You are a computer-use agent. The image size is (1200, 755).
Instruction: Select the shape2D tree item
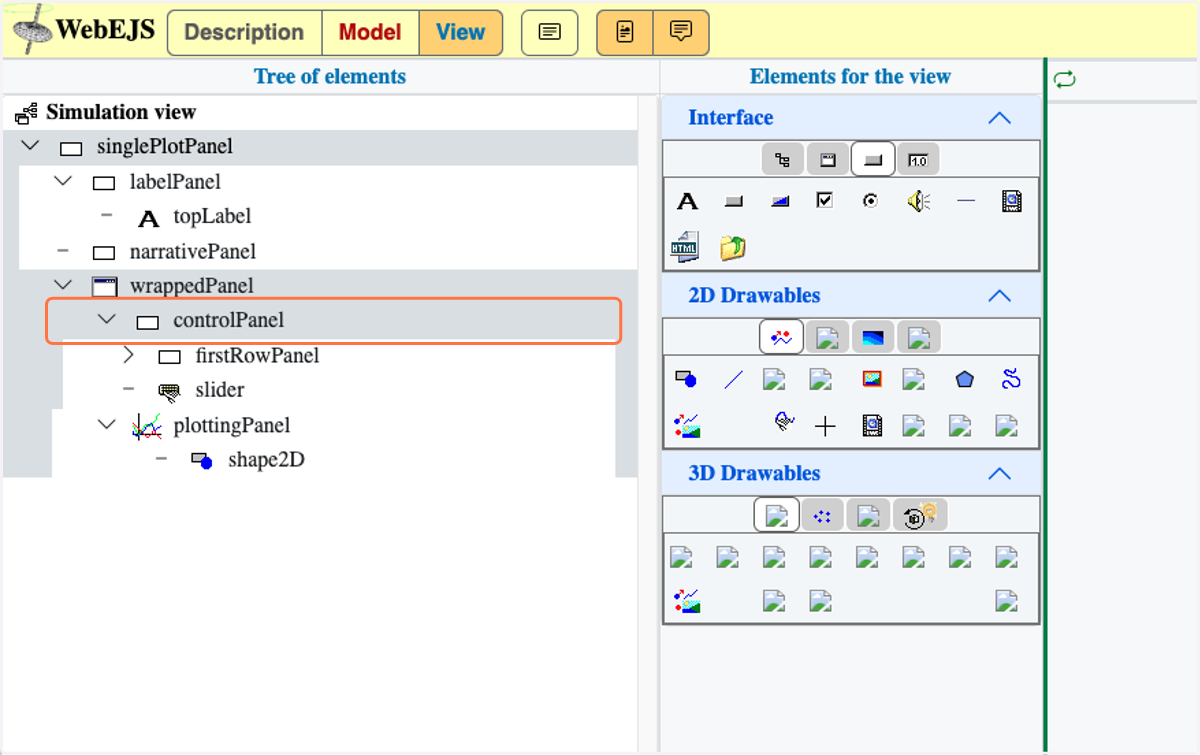point(266,460)
